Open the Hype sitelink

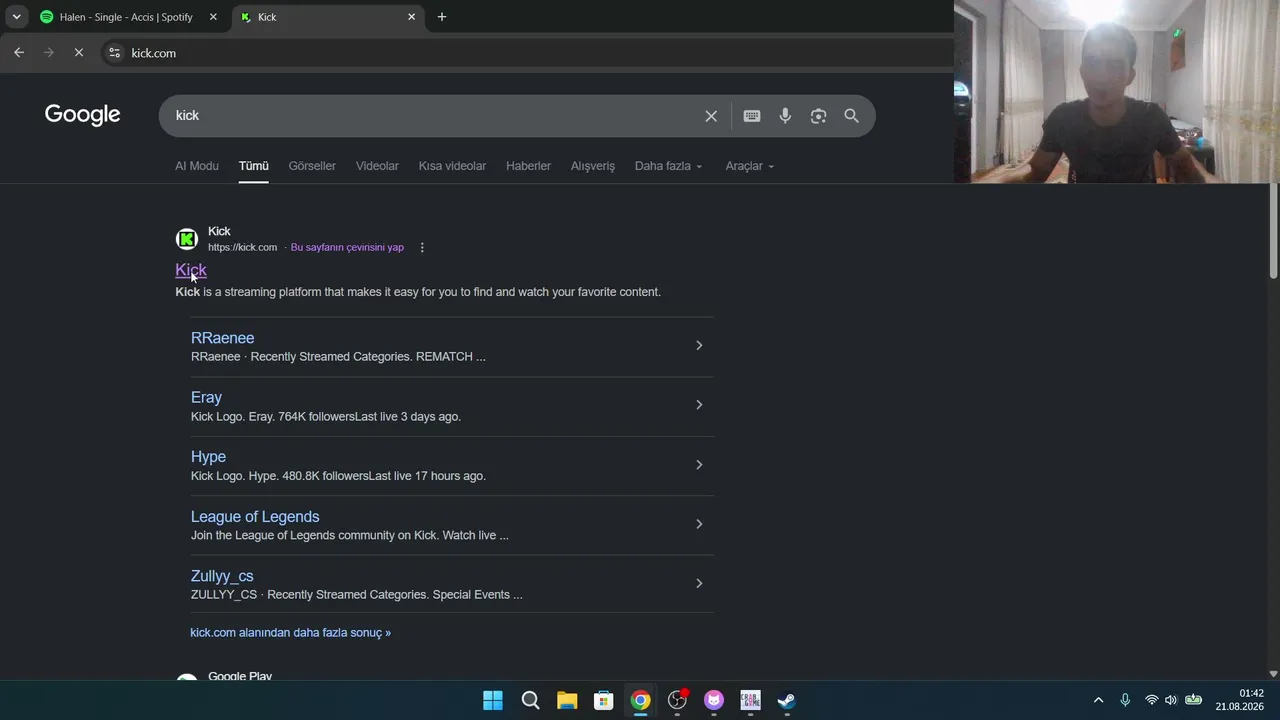(208, 457)
